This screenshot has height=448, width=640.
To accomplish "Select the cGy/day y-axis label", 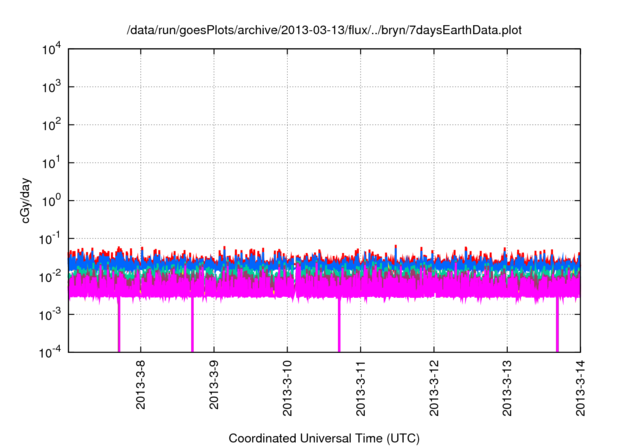I will [x=25, y=200].
